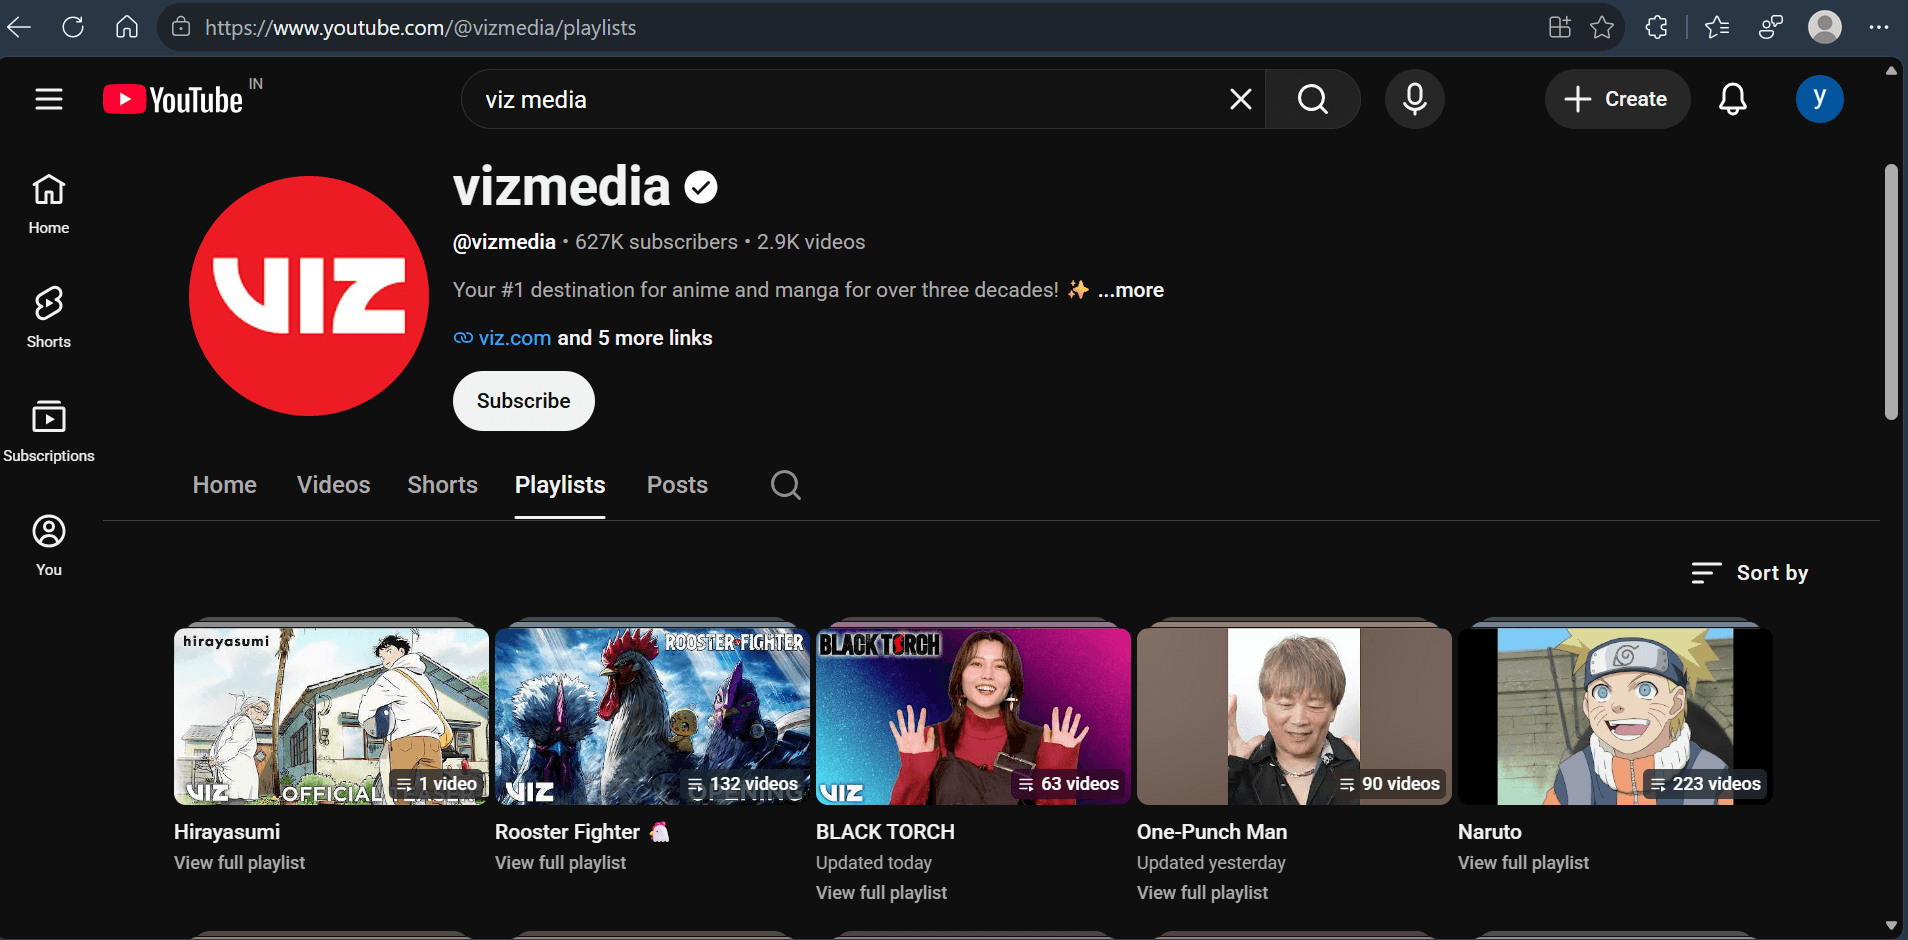Switch to the channel Posts tab

[x=678, y=485]
